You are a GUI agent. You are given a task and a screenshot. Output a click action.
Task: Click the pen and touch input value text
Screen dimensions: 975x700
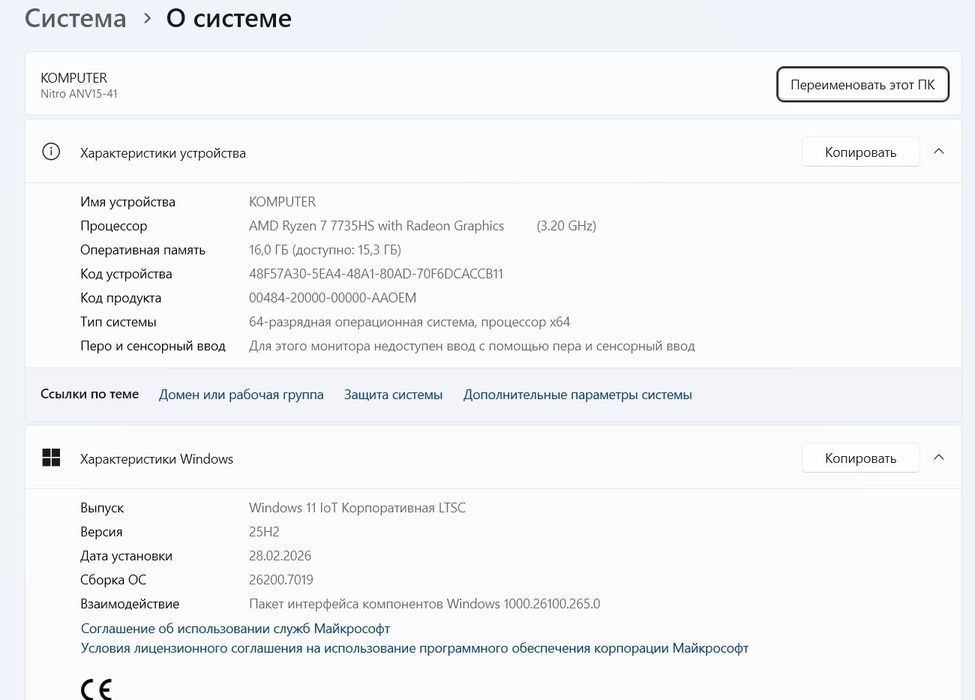click(x=472, y=346)
